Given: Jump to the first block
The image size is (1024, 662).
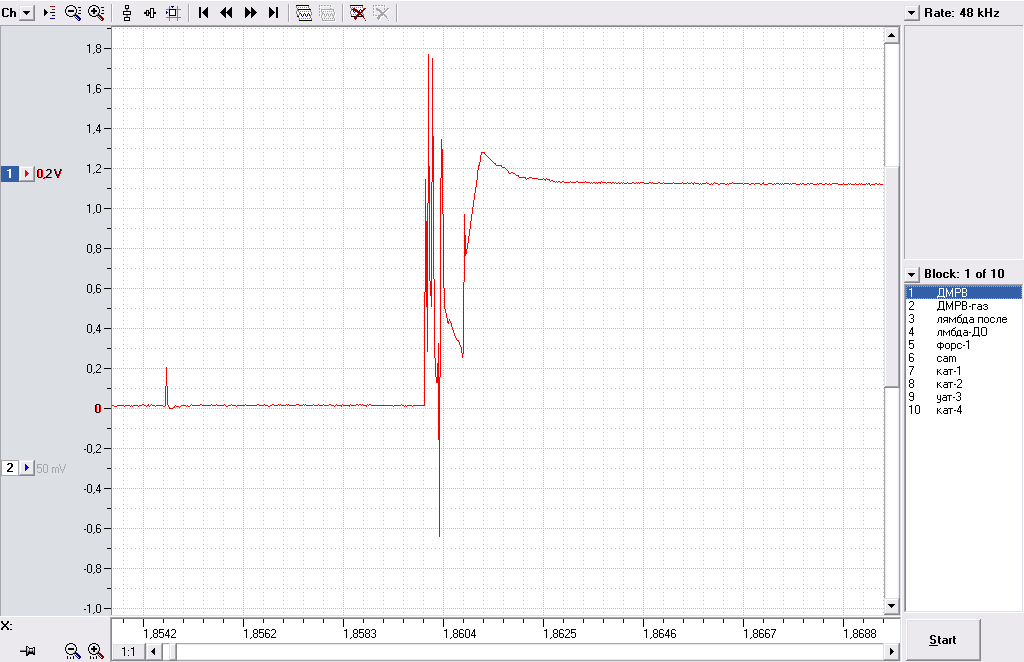Looking at the screenshot, I should click(203, 13).
